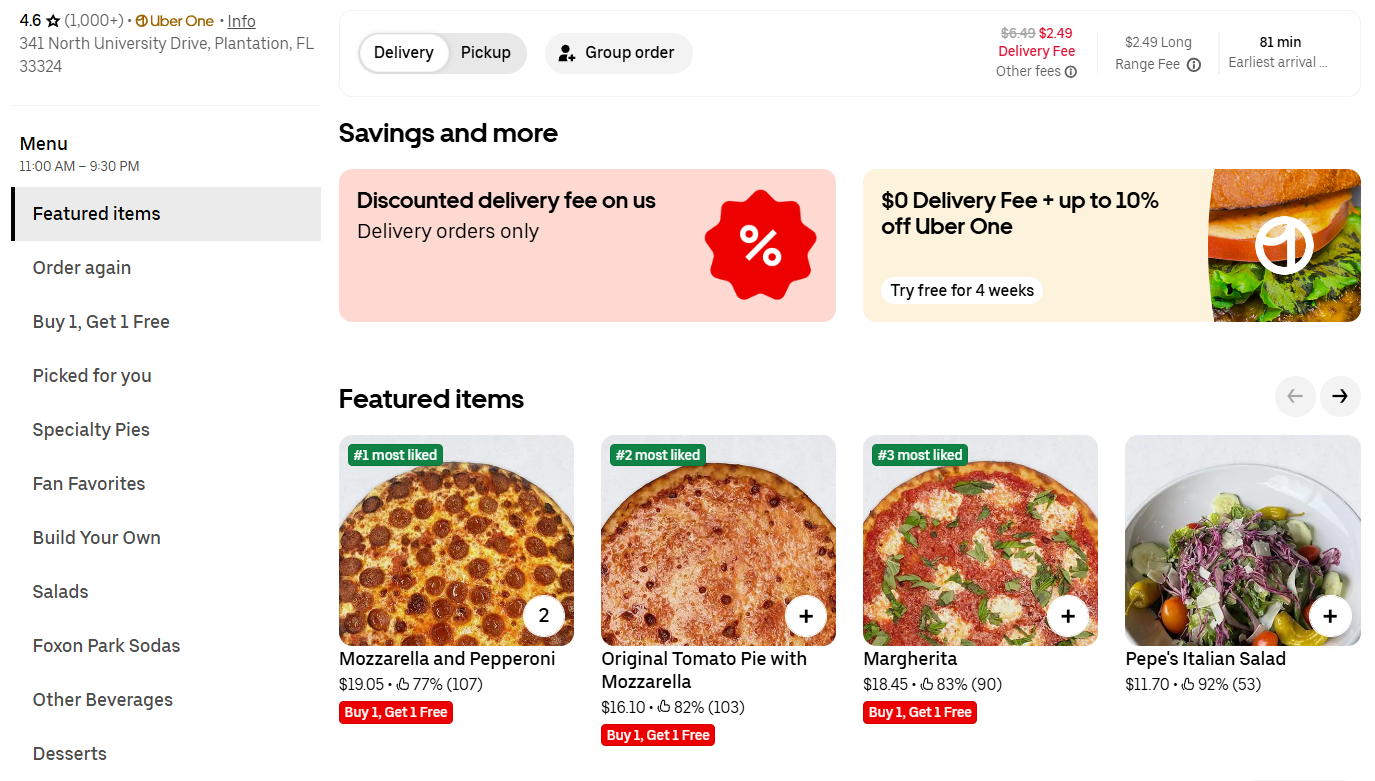
Task: Switch to Pickup mode
Action: pos(486,53)
